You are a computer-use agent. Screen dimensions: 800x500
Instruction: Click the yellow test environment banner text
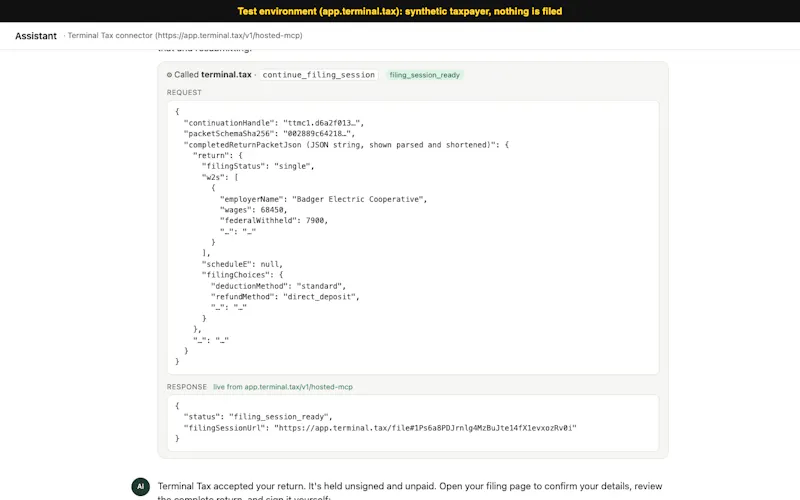pos(400,11)
